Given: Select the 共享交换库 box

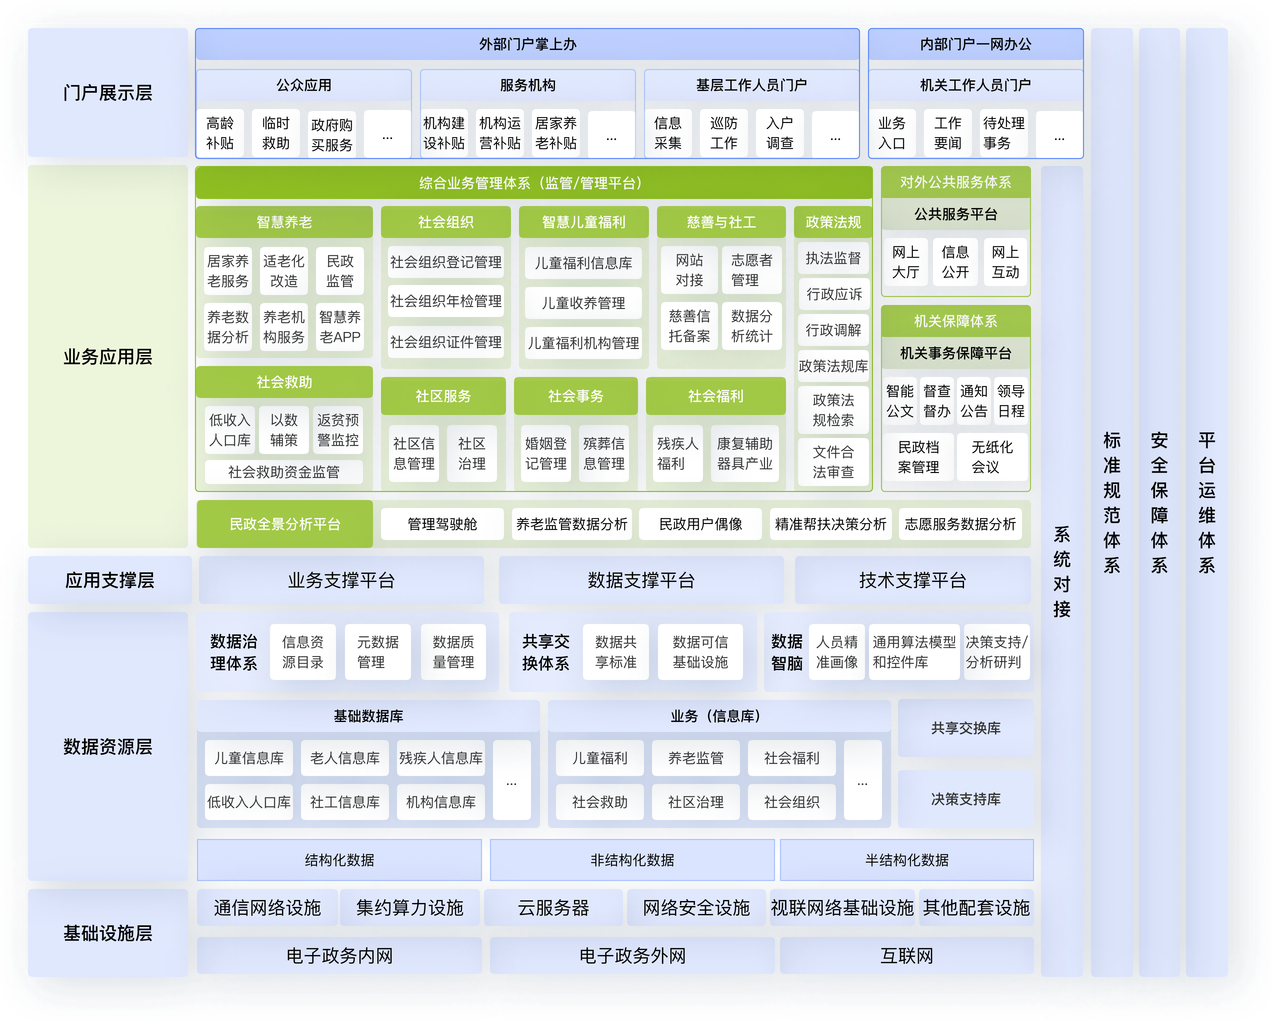Looking at the screenshot, I should 965,728.
